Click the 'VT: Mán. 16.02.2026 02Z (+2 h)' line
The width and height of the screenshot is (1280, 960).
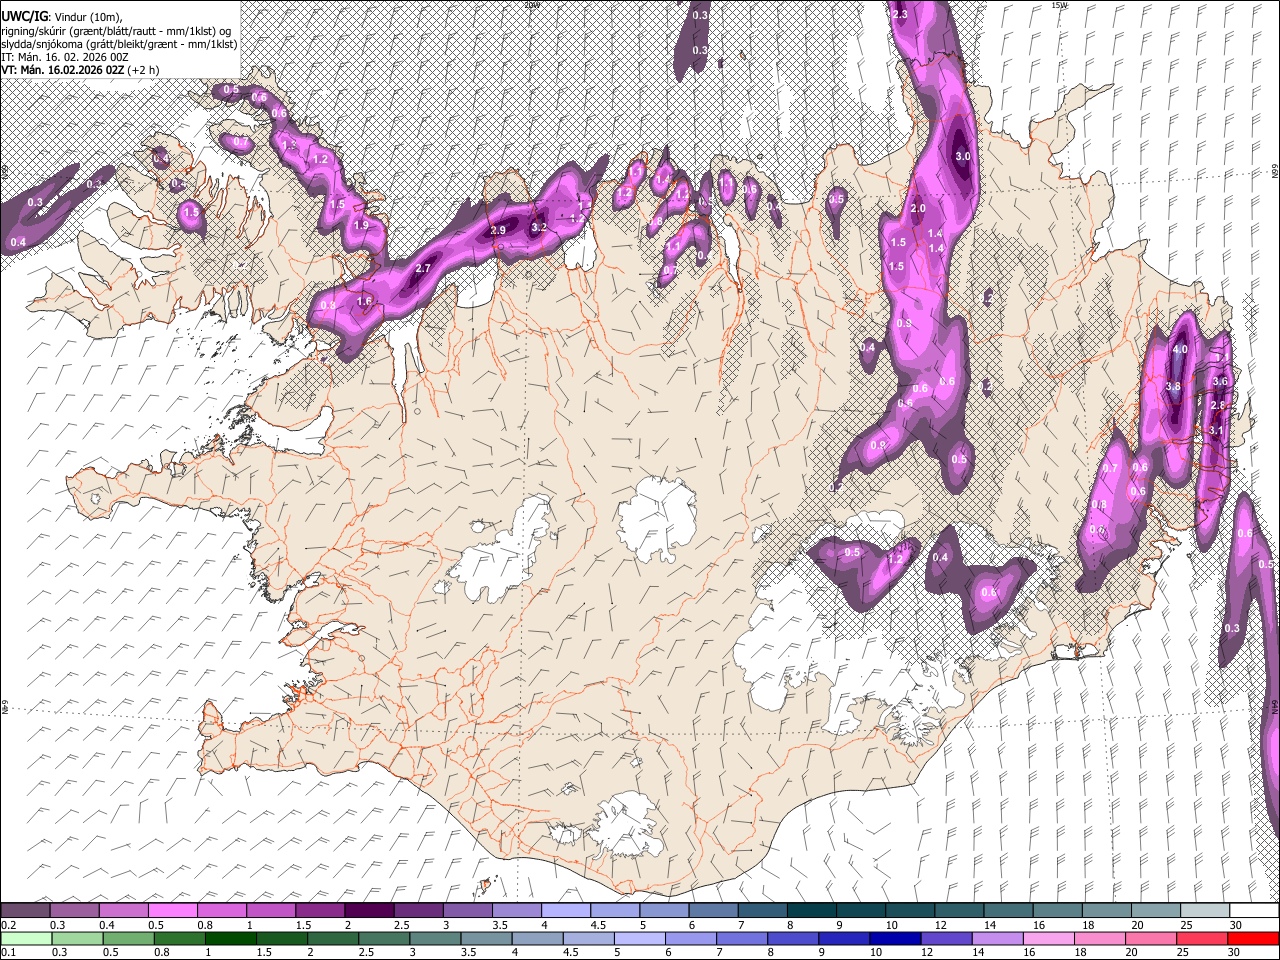click(x=80, y=70)
